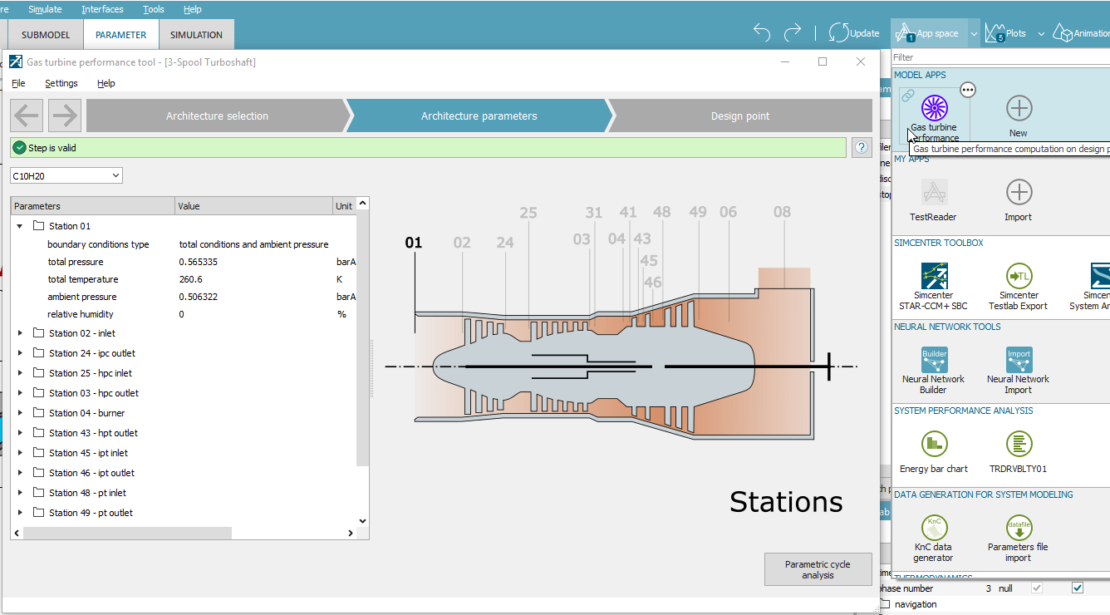This screenshot has height=615, width=1110.
Task: Expand the Station 02 - inlet parameters
Action: 22,333
